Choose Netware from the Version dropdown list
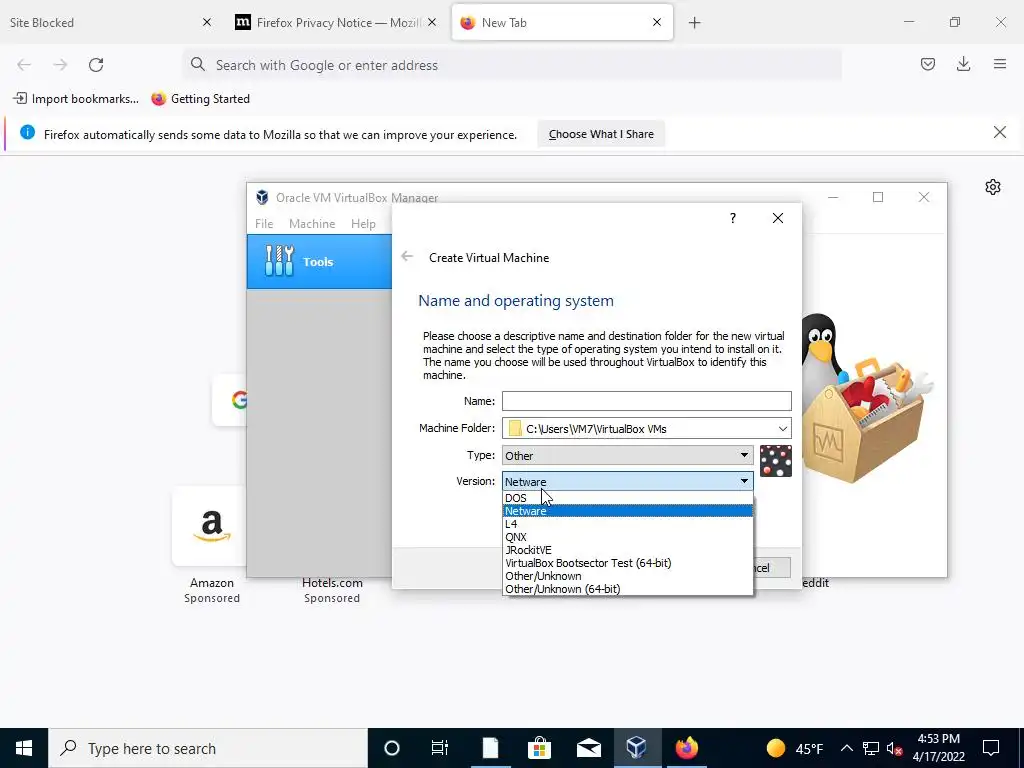1024x768 pixels. 627,511
